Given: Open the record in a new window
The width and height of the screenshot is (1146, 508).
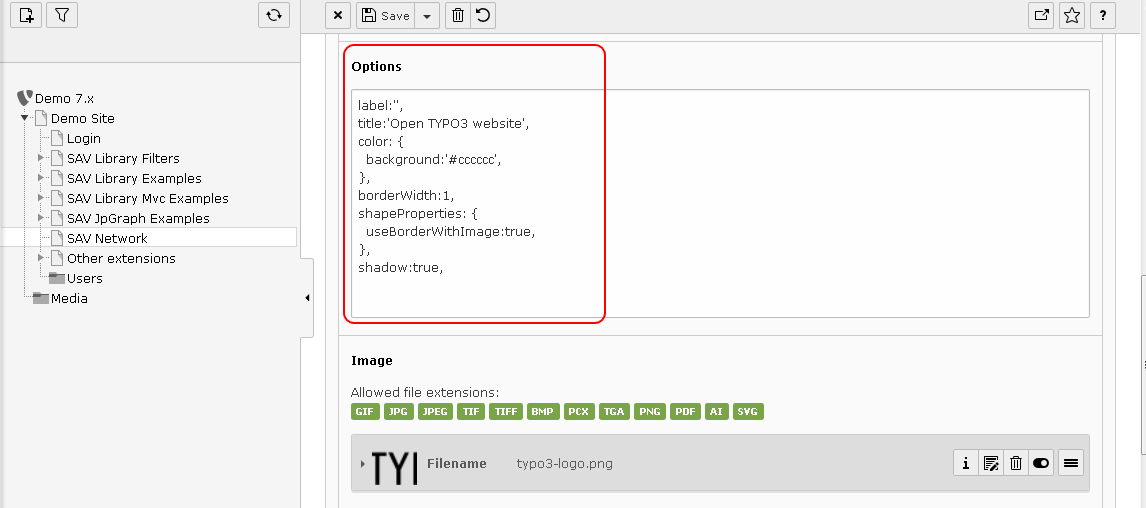Looking at the screenshot, I should 1041,15.
